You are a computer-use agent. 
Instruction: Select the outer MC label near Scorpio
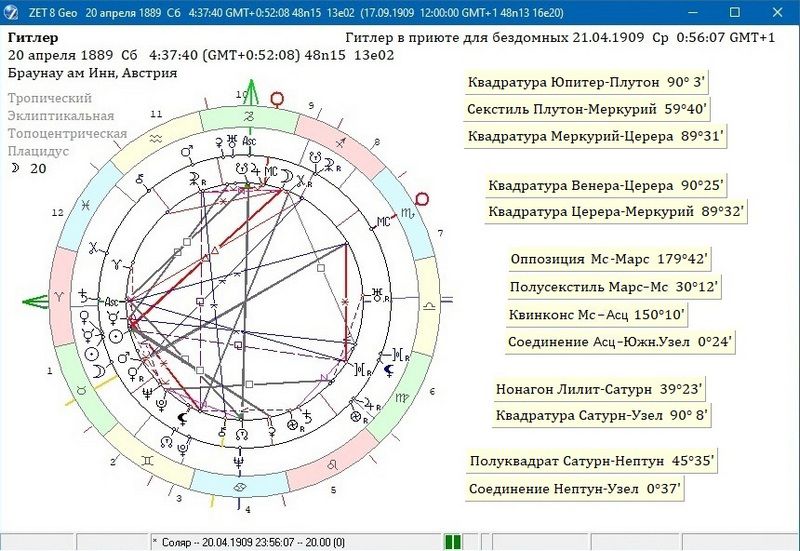pyautogui.click(x=383, y=221)
